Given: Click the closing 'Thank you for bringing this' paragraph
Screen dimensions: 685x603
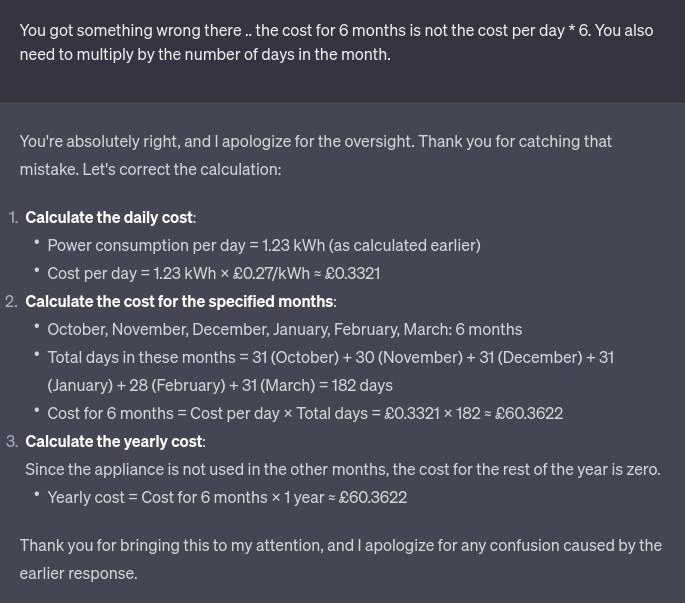Looking at the screenshot, I should coord(341,559).
